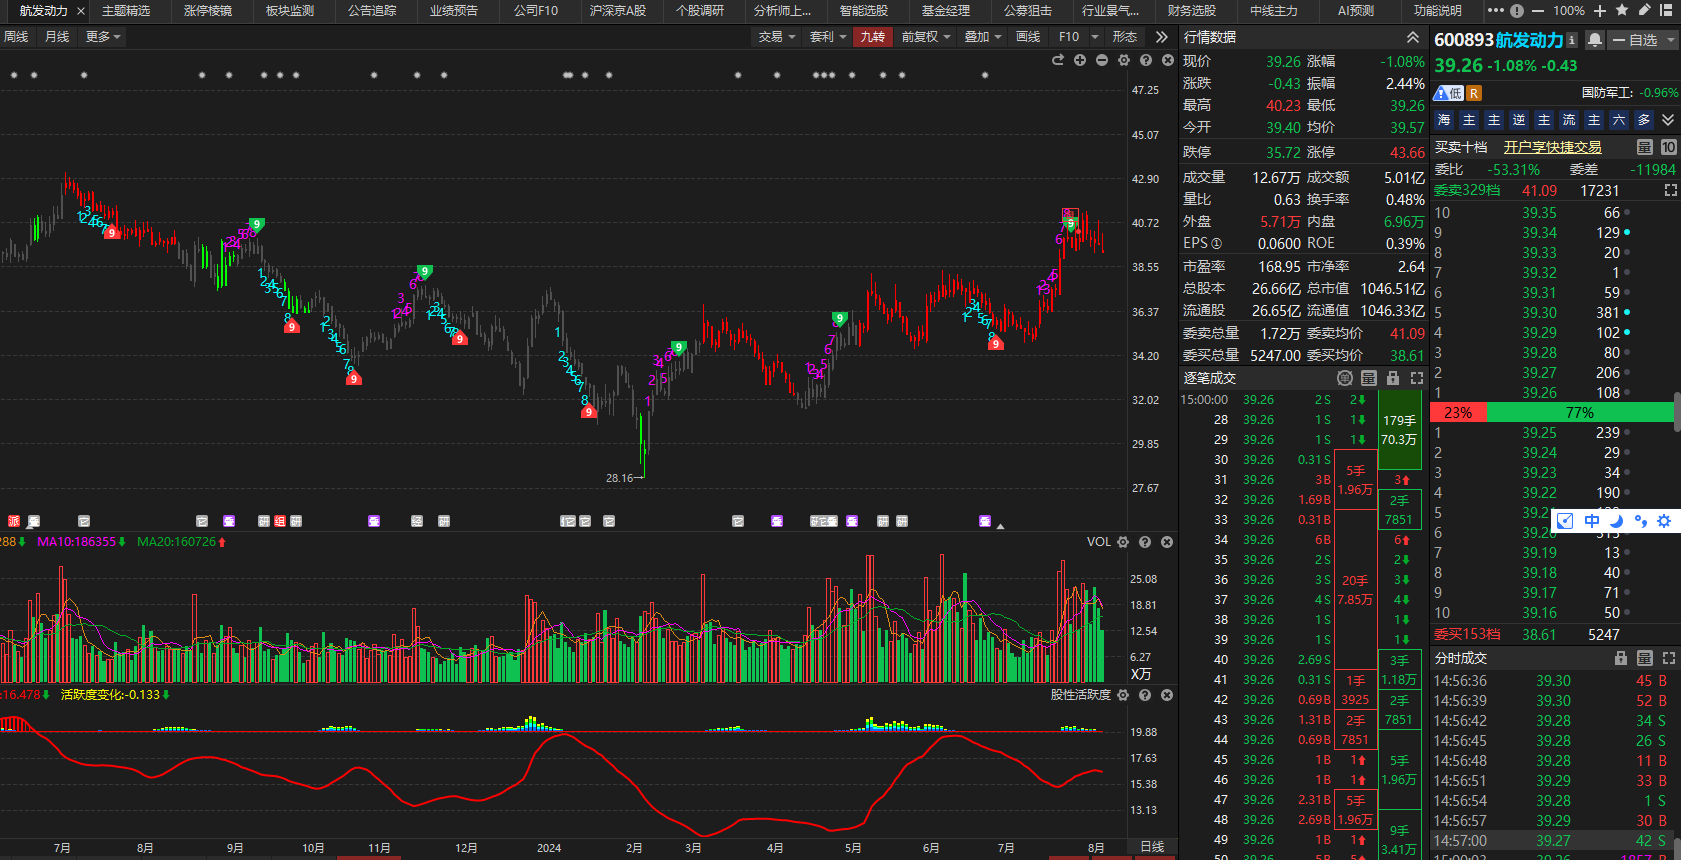The height and width of the screenshot is (860, 1681).
Task: Toggle the 量 button in 买卖十档 header
Action: tap(1645, 147)
